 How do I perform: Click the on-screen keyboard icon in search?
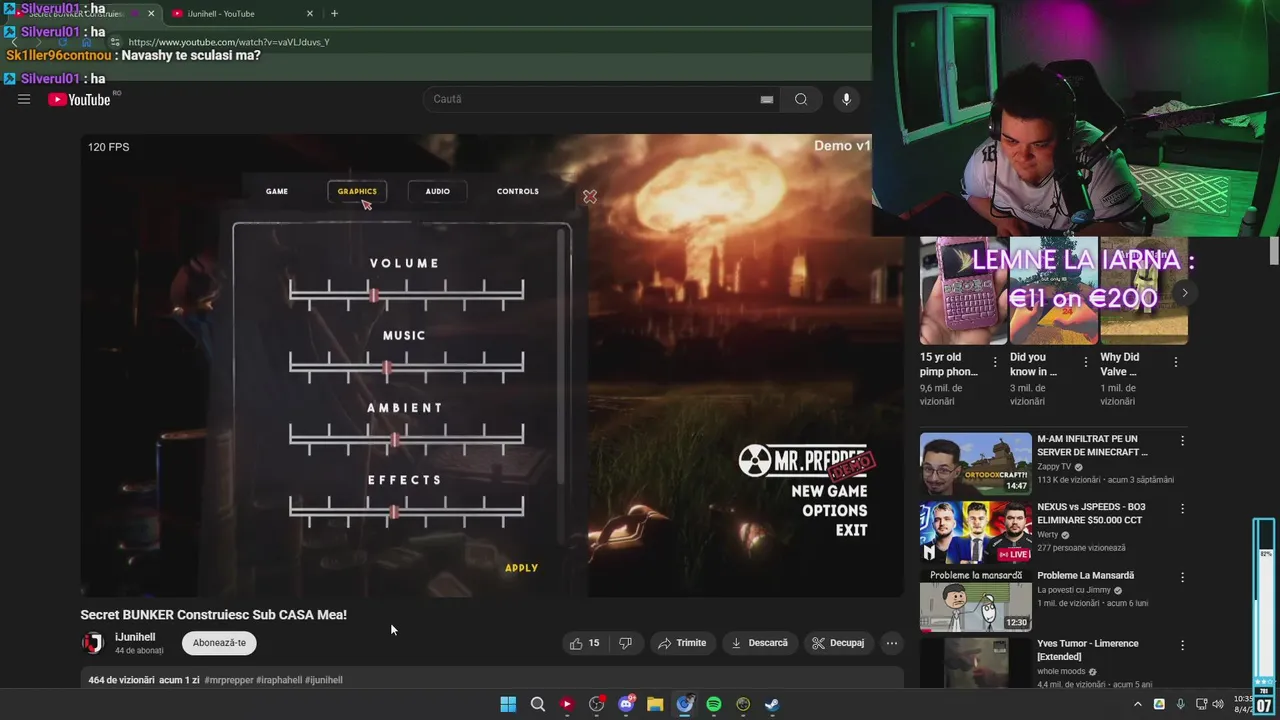pos(767,99)
